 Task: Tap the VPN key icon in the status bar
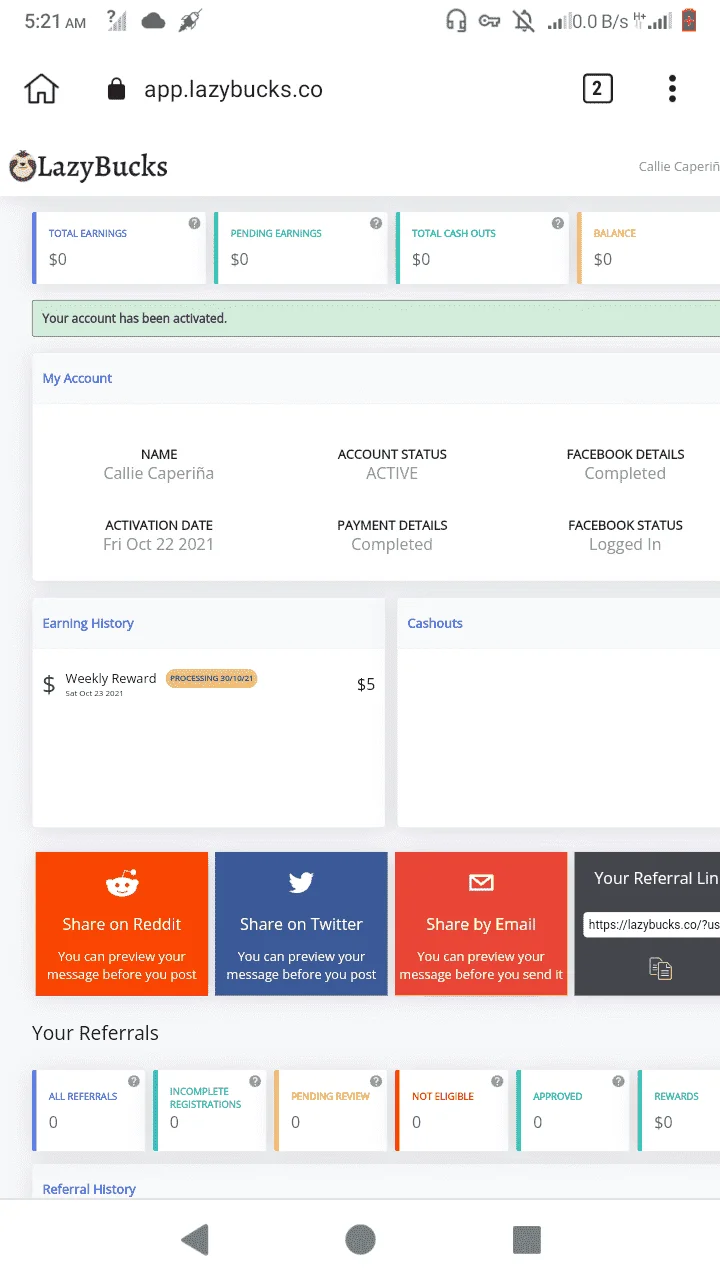[489, 20]
